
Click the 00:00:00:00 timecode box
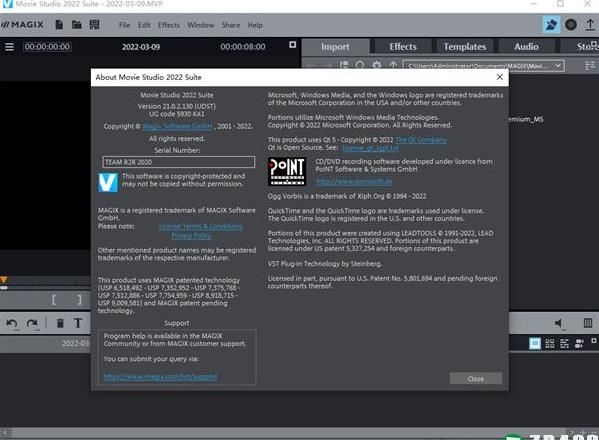(47, 47)
